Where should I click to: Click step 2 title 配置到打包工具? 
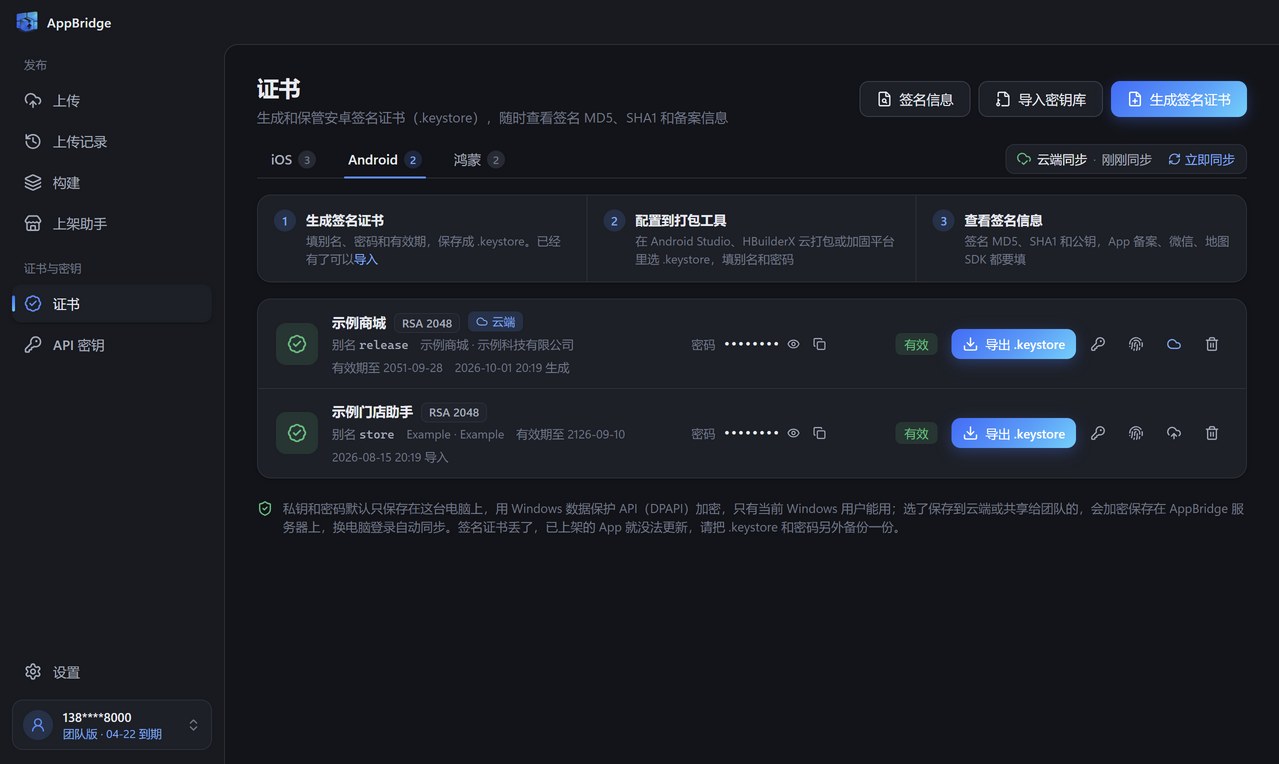click(x=681, y=220)
